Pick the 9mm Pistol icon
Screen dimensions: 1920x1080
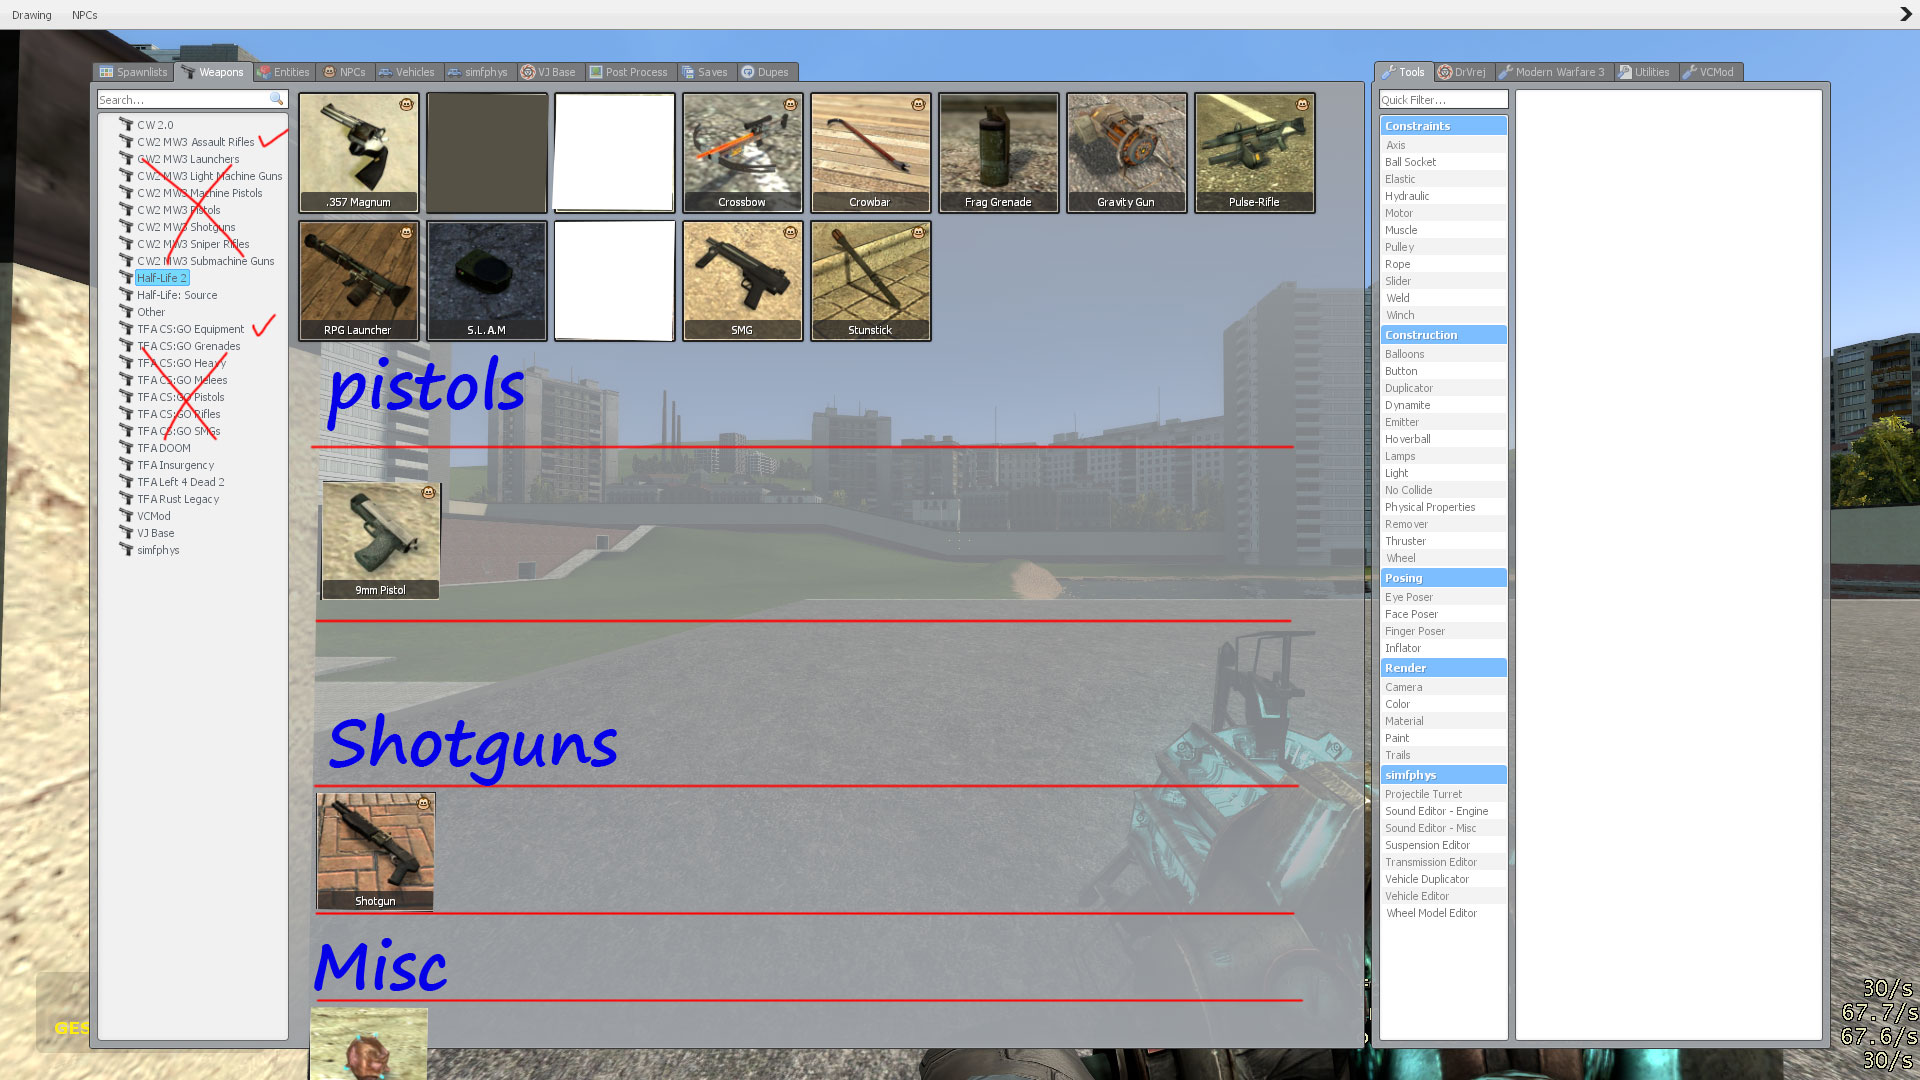[380, 541]
